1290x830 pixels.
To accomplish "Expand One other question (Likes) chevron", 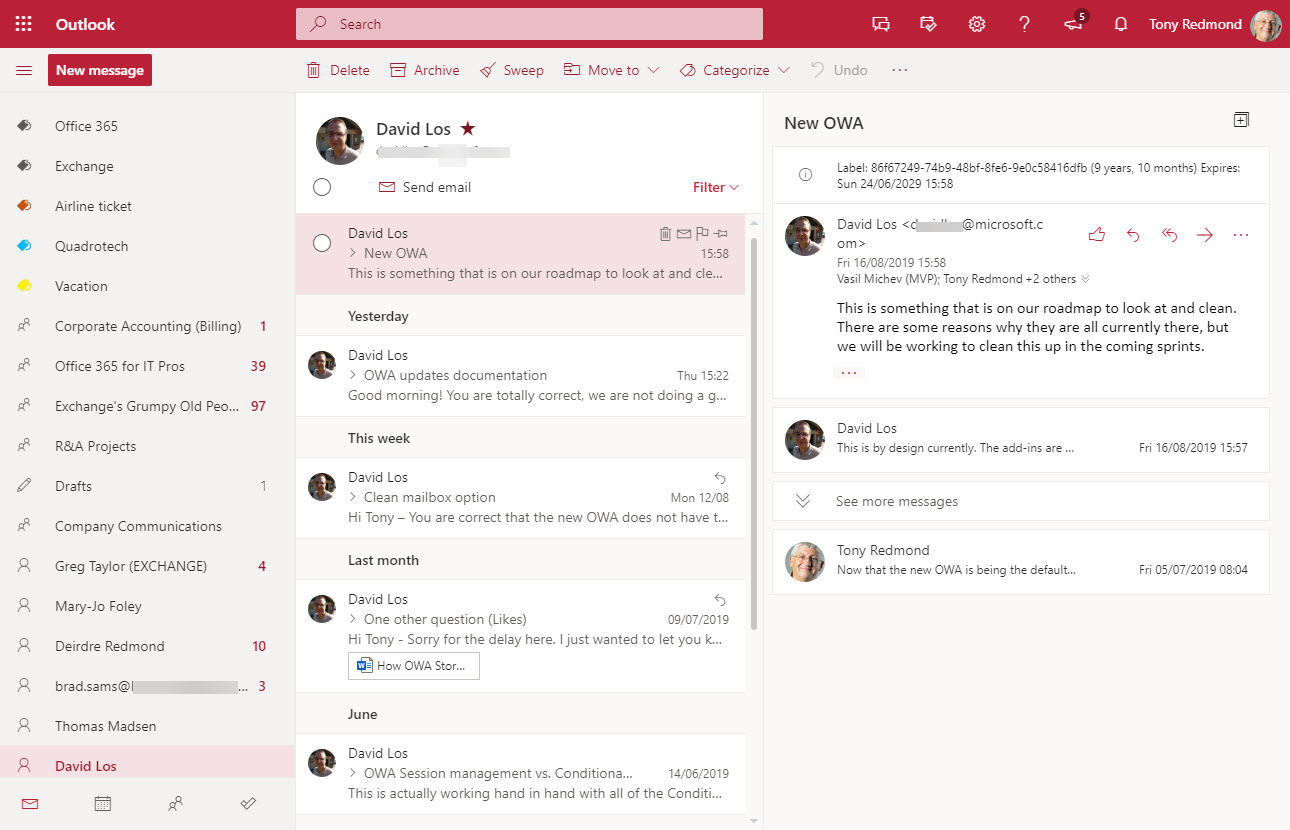I will [x=353, y=620].
